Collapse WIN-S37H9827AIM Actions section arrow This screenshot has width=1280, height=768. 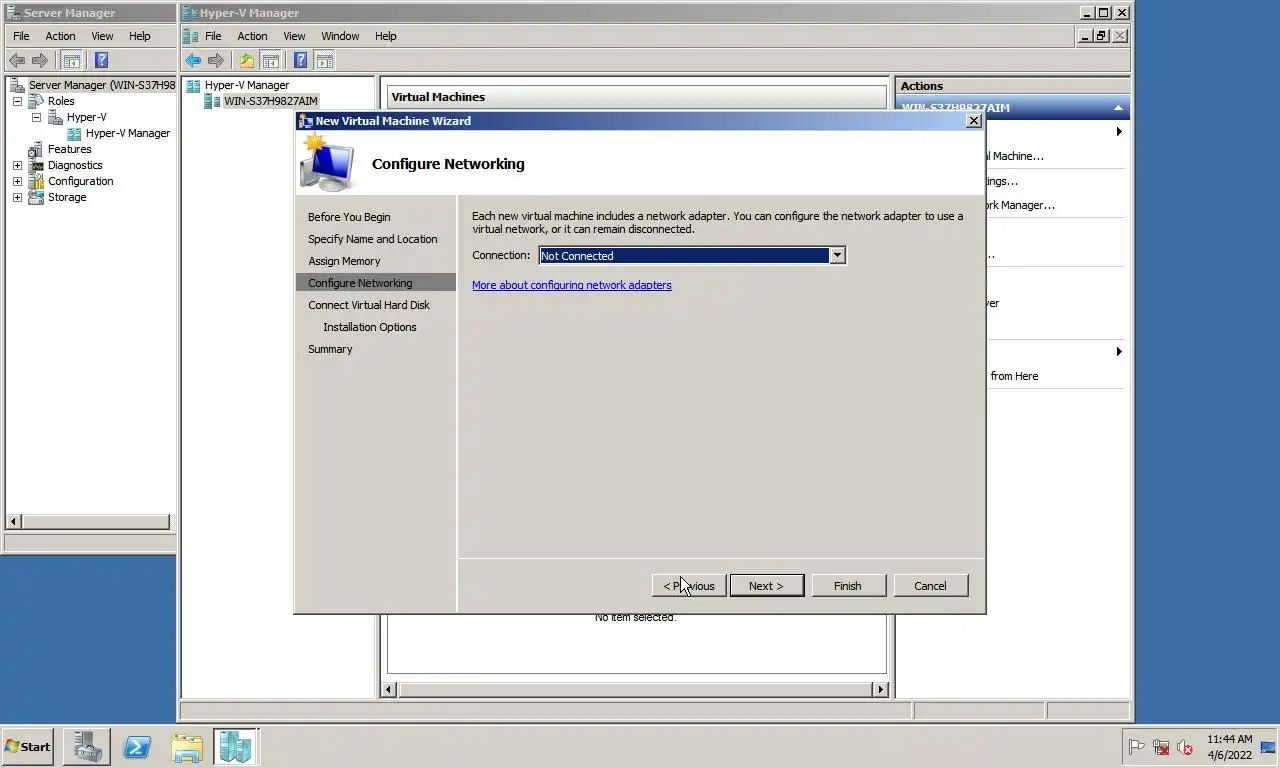[1118, 108]
